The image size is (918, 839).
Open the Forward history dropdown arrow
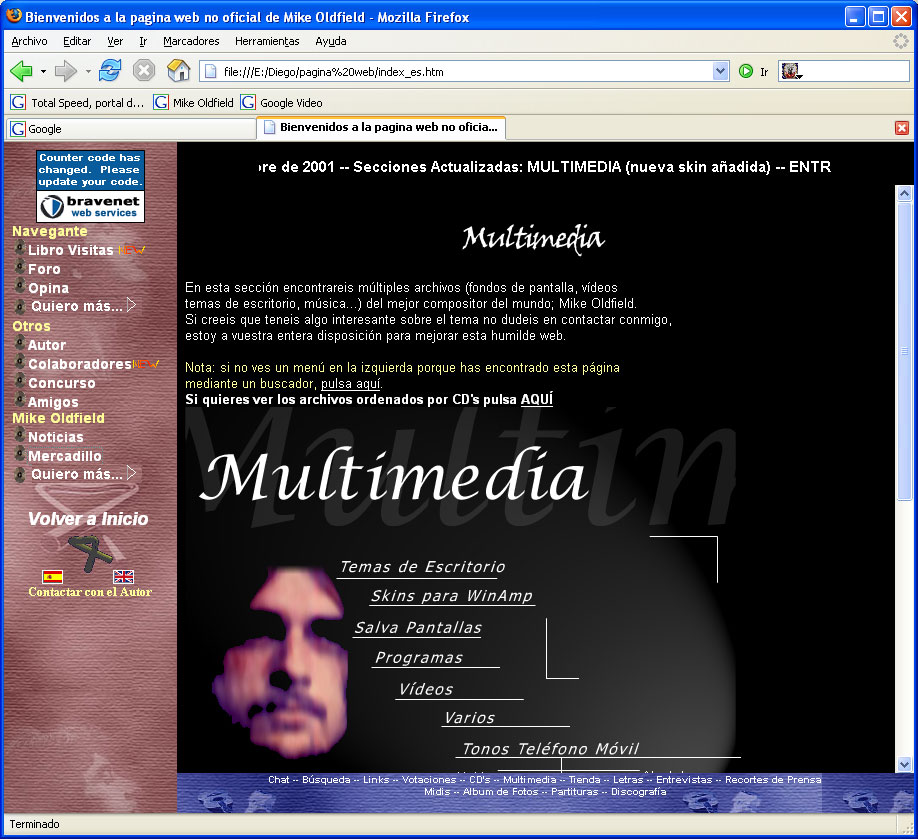[88, 71]
